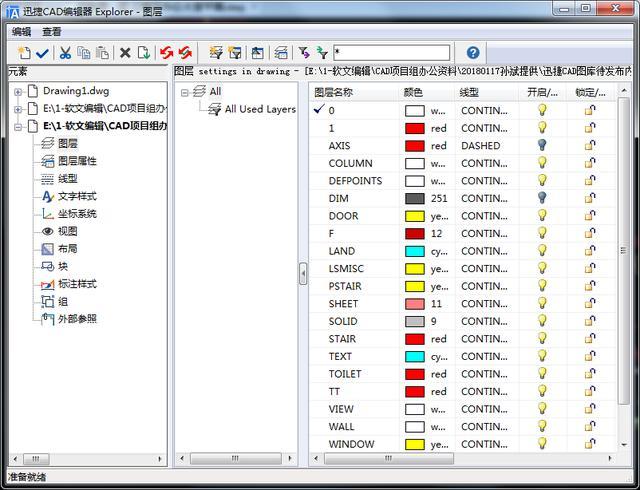Open the 查看 menu
The image size is (640, 490).
point(51,31)
